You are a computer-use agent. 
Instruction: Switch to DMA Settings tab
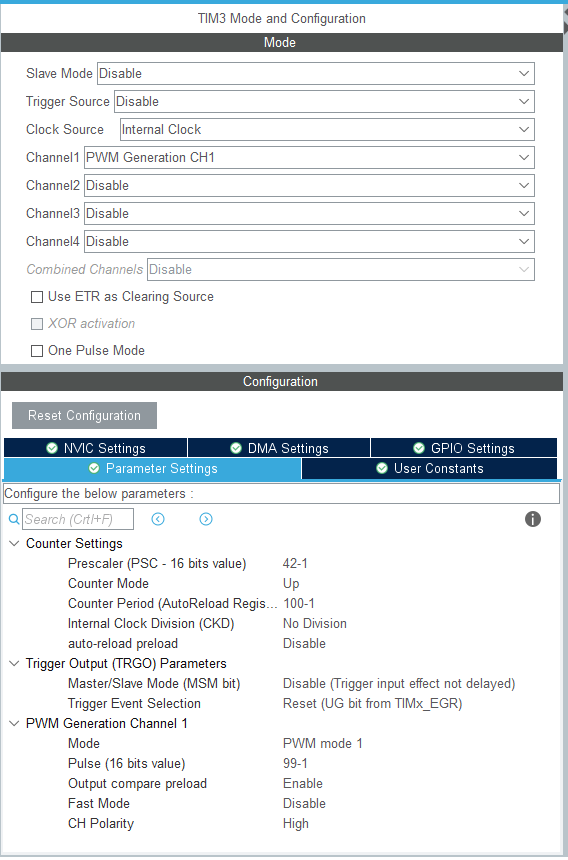point(279,448)
